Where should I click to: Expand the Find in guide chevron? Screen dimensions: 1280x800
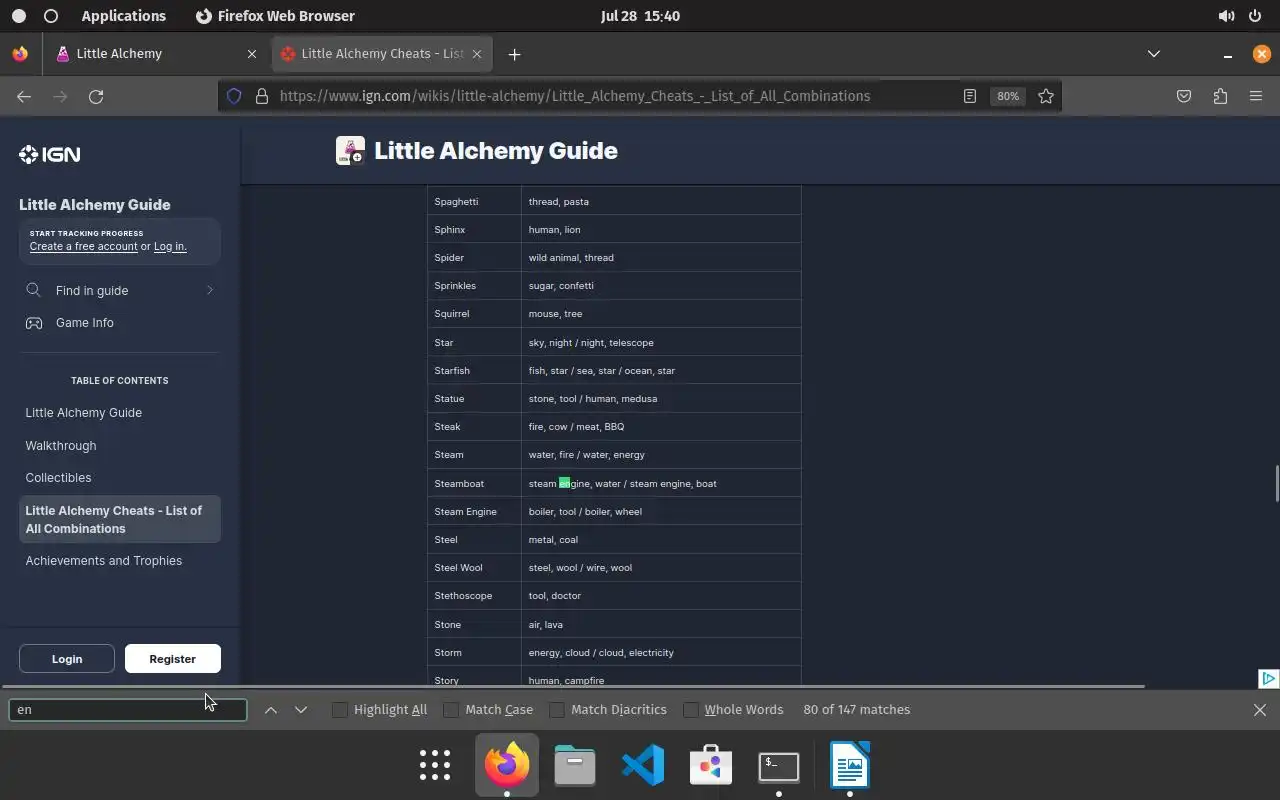210,290
